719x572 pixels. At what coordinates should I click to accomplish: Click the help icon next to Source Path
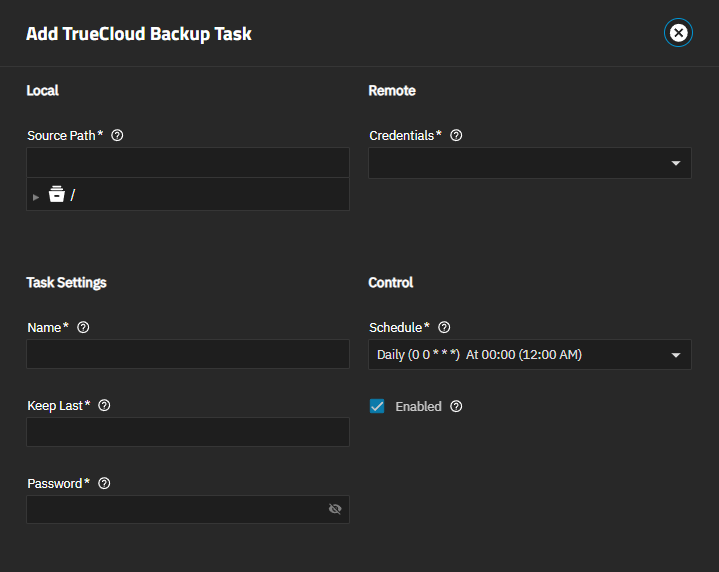coord(117,136)
